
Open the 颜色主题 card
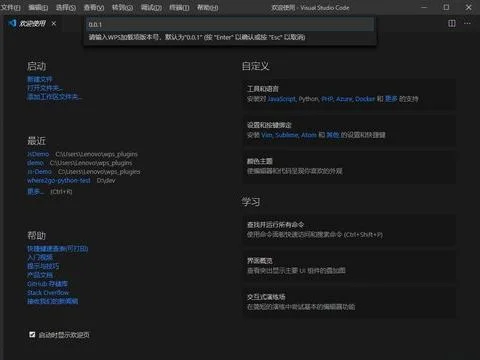pos(349,166)
